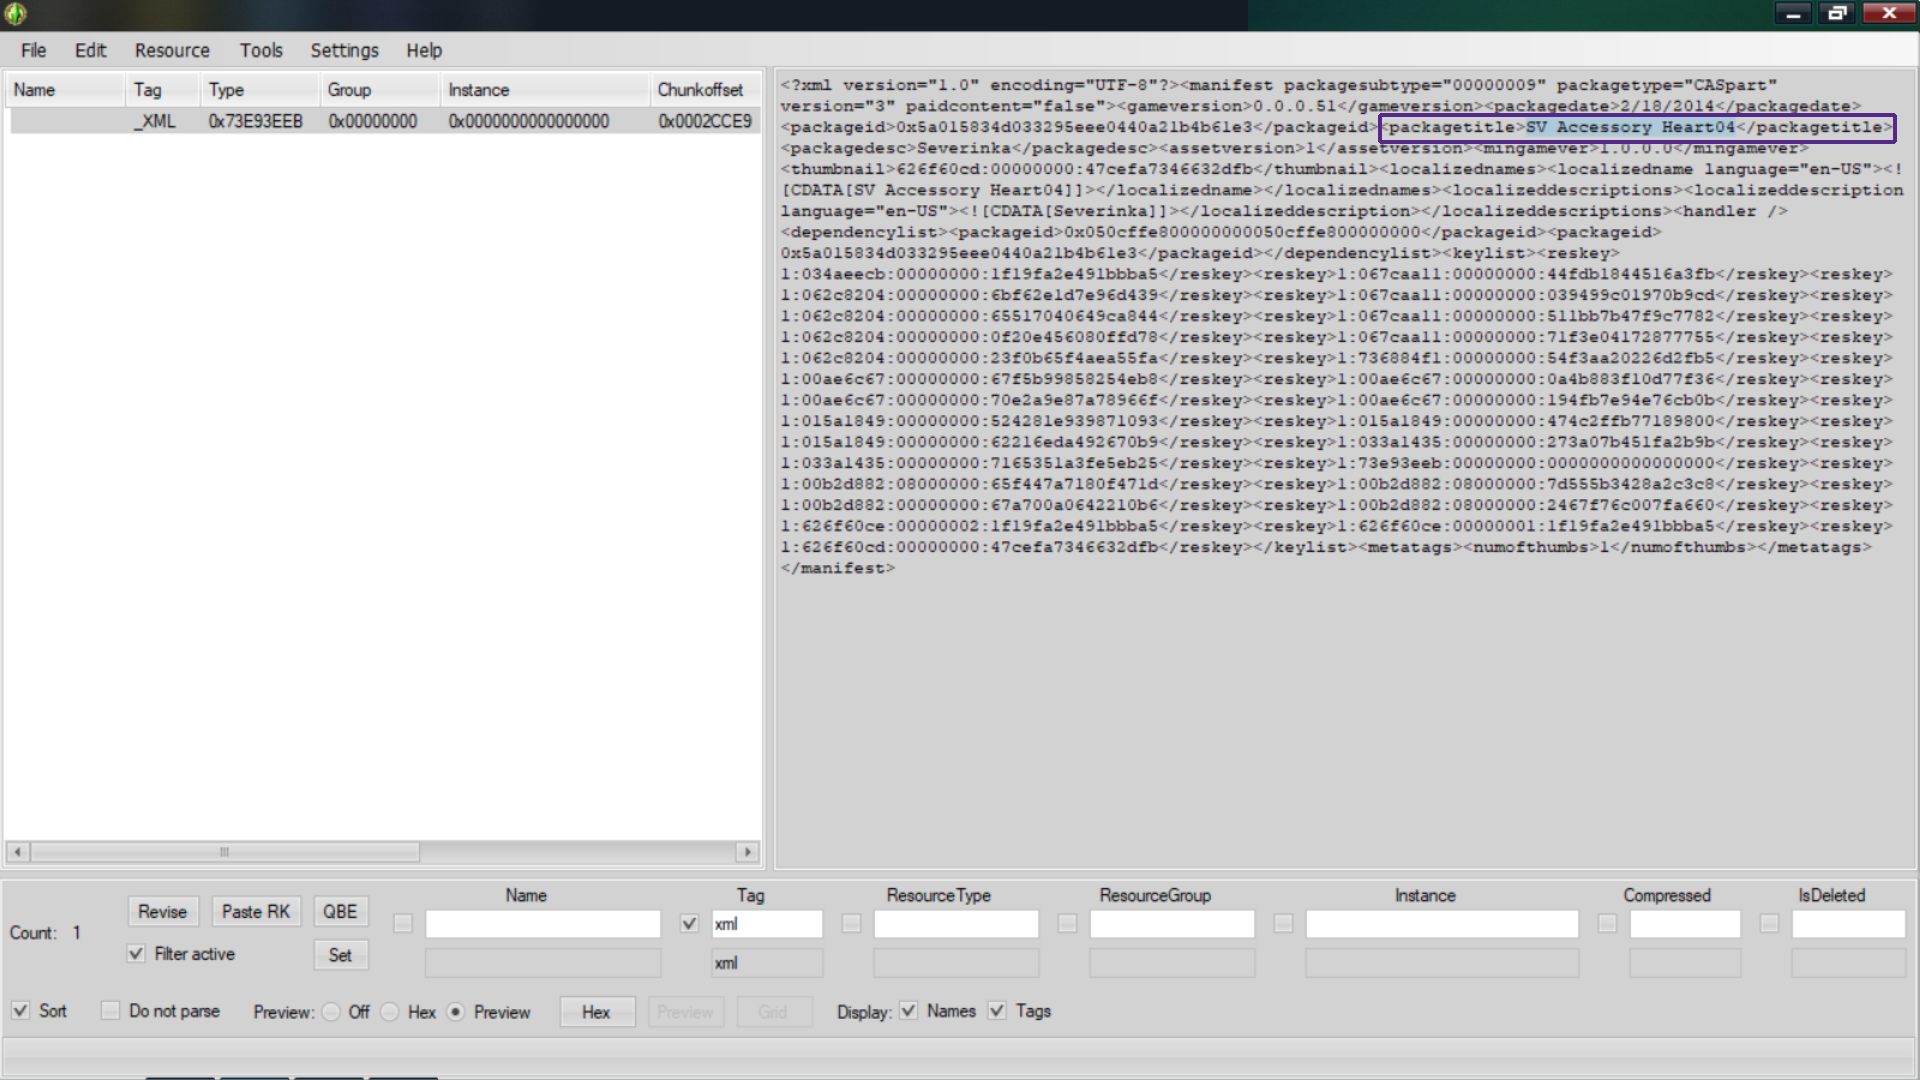Click the horizontal scrollbar thumb in resource list

click(x=225, y=852)
